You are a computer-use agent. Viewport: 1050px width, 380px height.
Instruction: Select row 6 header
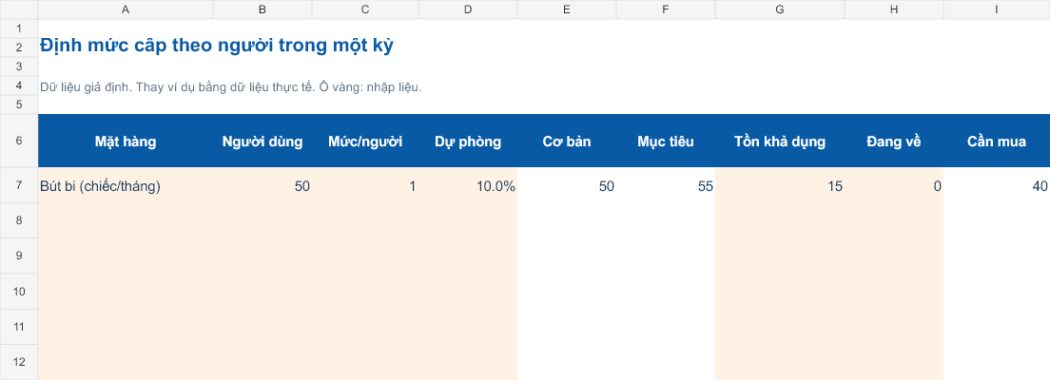[19, 141]
